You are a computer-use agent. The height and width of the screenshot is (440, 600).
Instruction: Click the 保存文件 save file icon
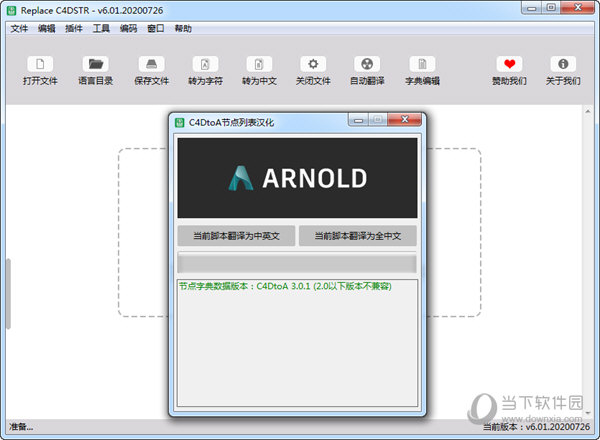point(152,64)
